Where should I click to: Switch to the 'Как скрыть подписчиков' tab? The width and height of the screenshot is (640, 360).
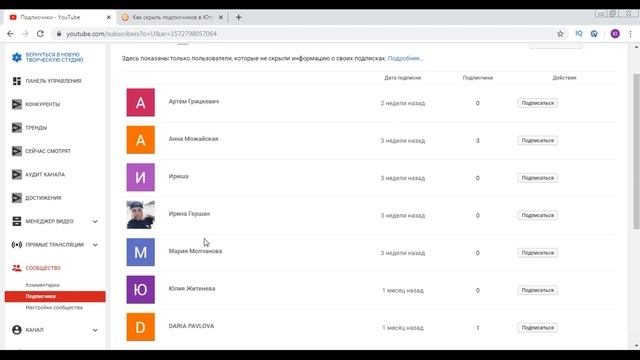pyautogui.click(x=171, y=18)
